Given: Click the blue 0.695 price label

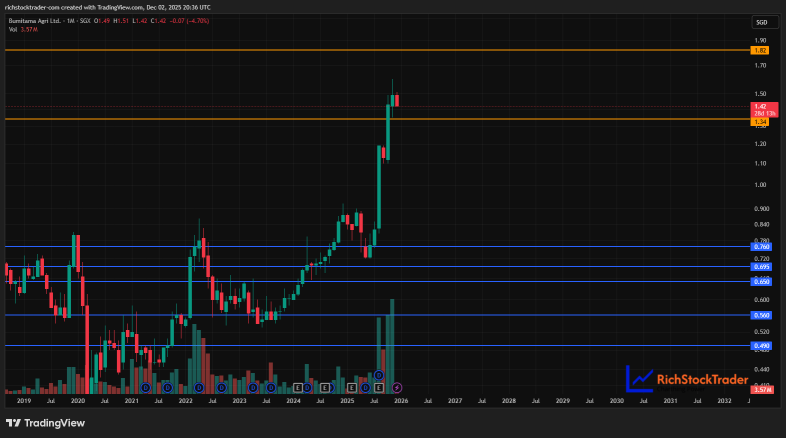Looking at the screenshot, I should coord(761,267).
